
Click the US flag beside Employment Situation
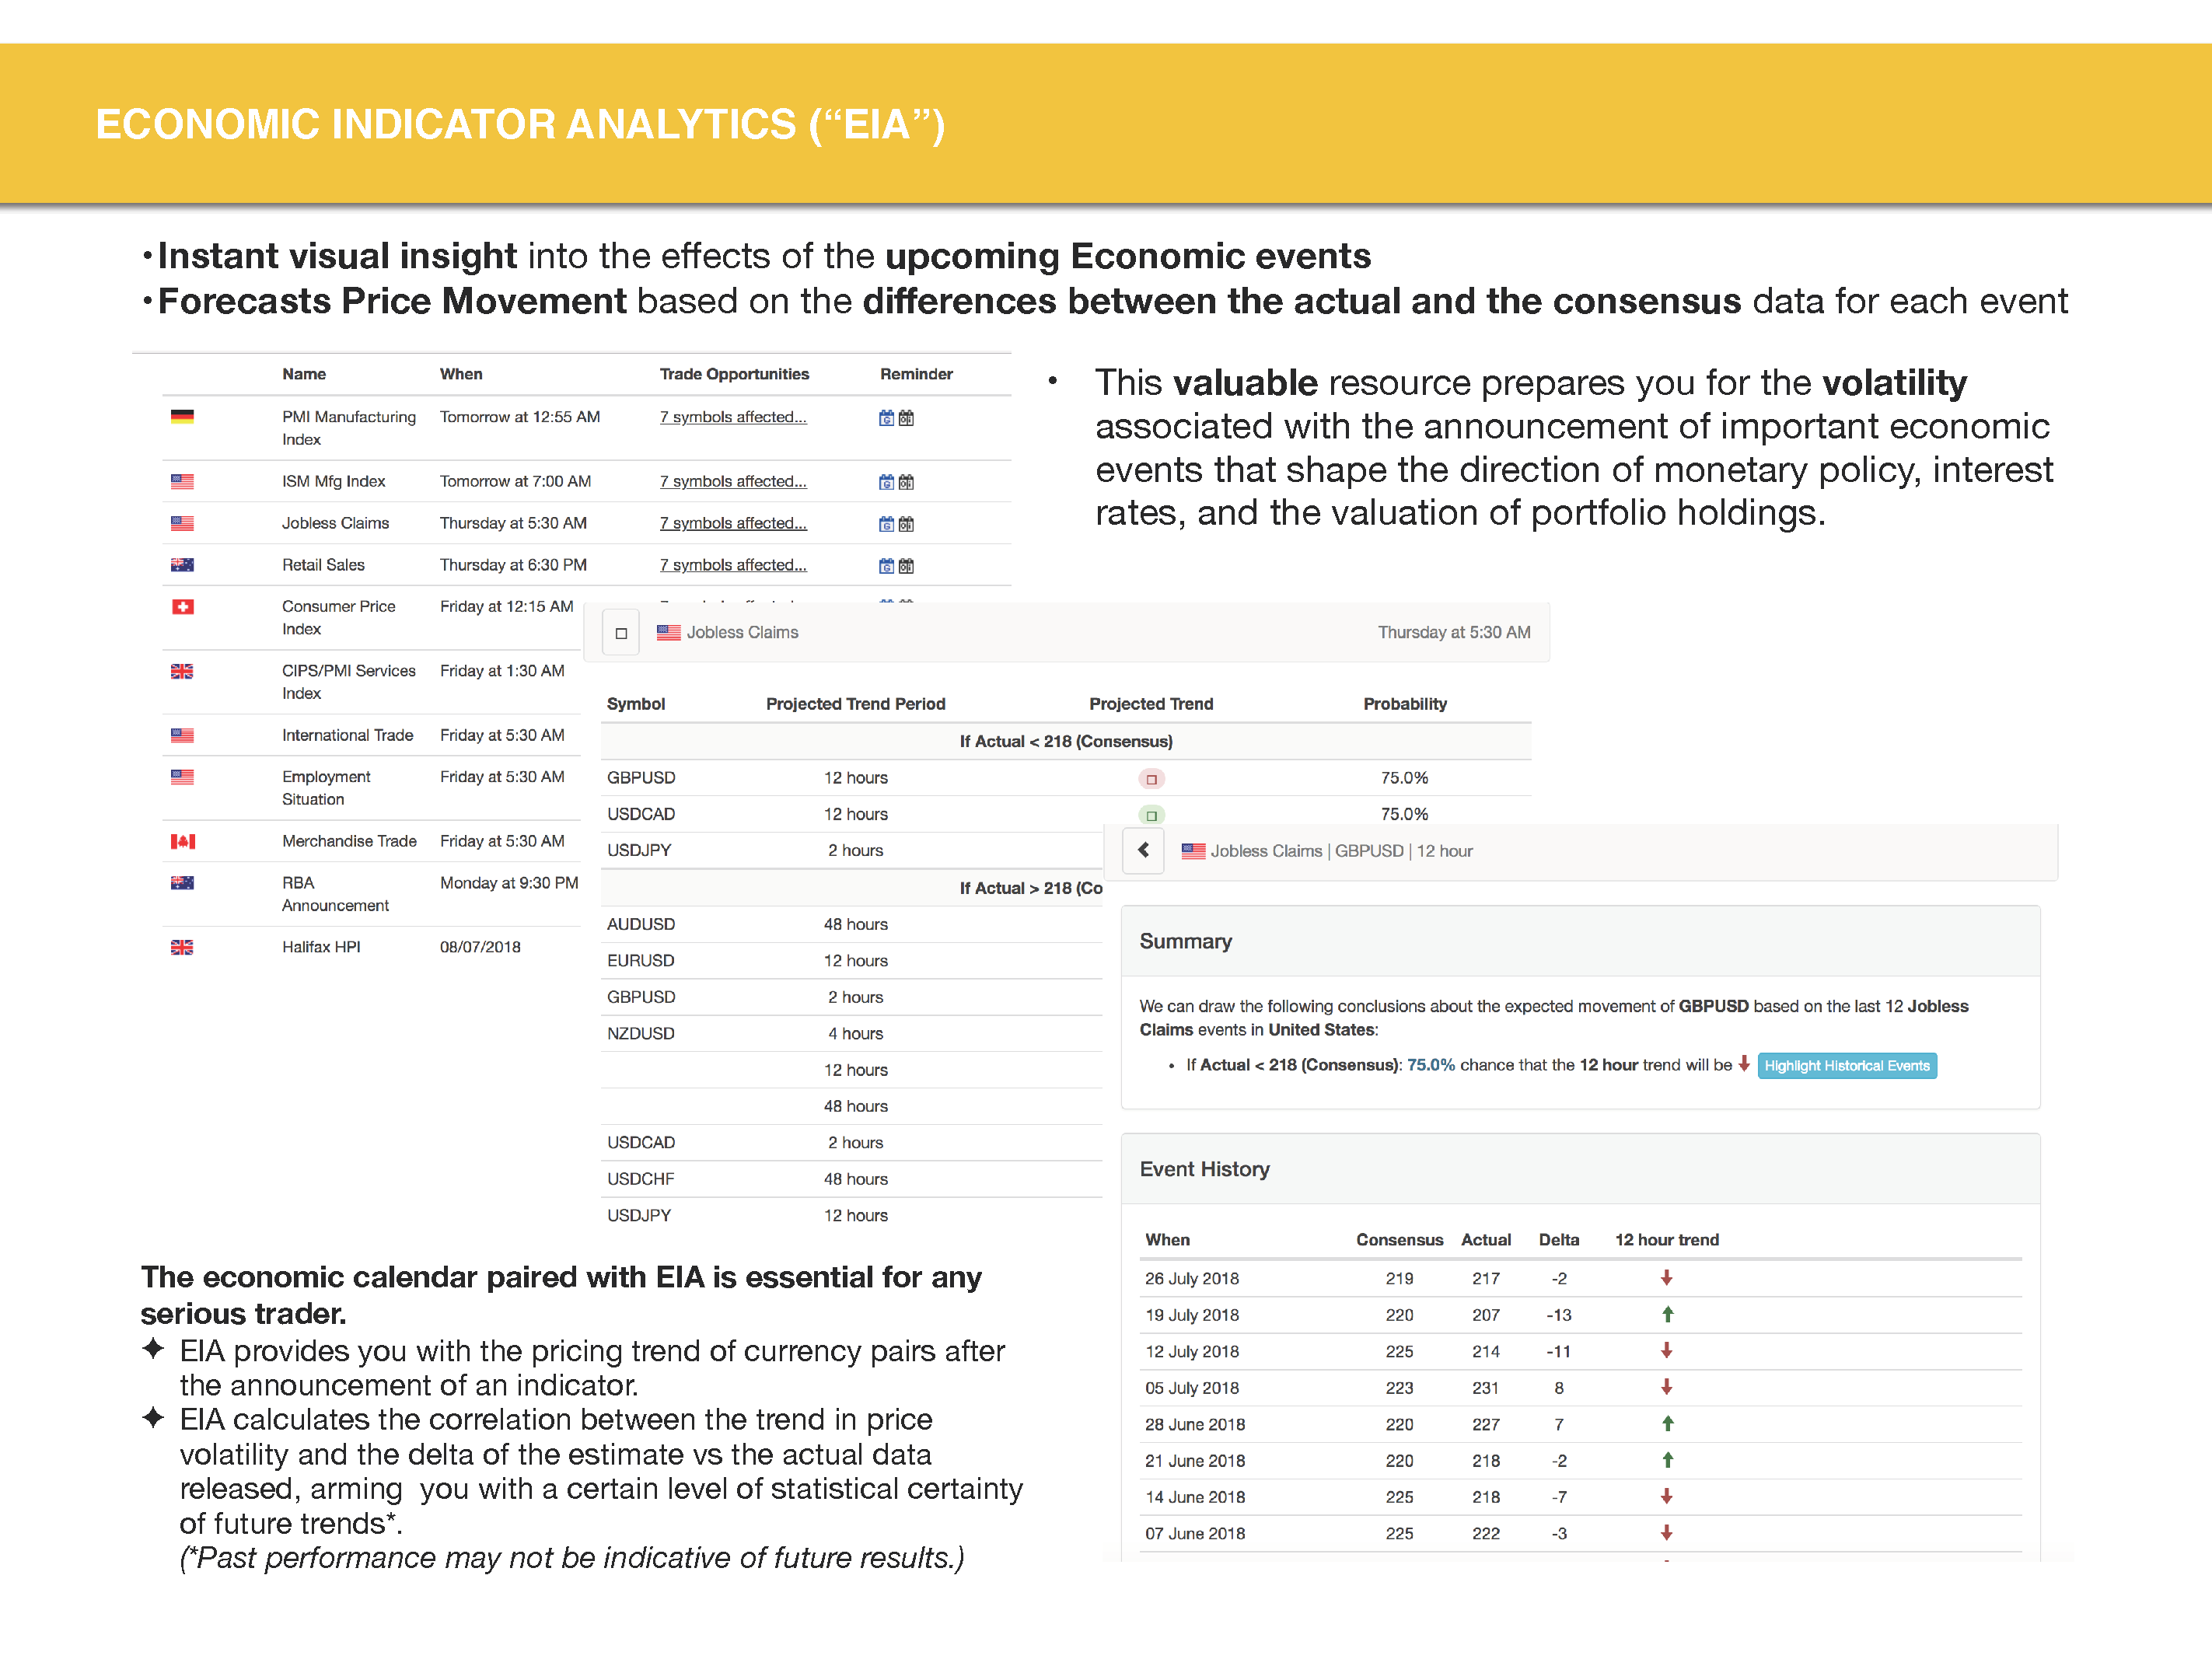(182, 777)
